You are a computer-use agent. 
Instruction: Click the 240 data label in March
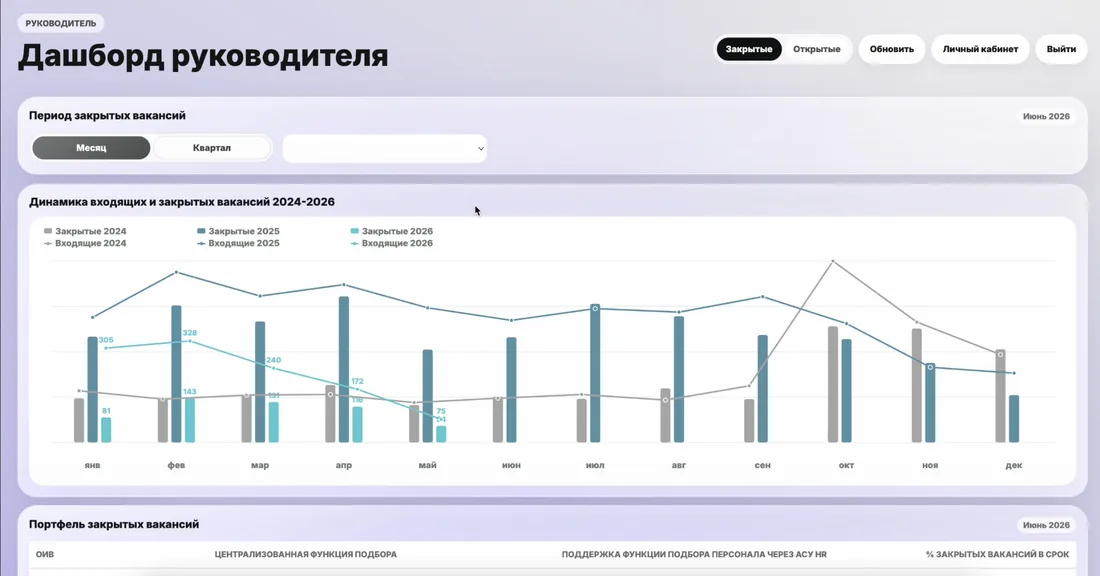pyautogui.click(x=274, y=360)
